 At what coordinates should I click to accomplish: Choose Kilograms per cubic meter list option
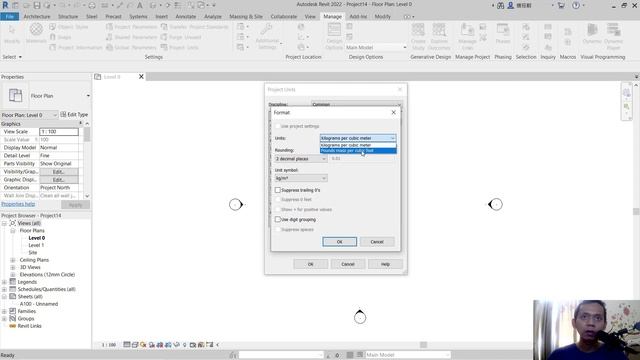358,145
